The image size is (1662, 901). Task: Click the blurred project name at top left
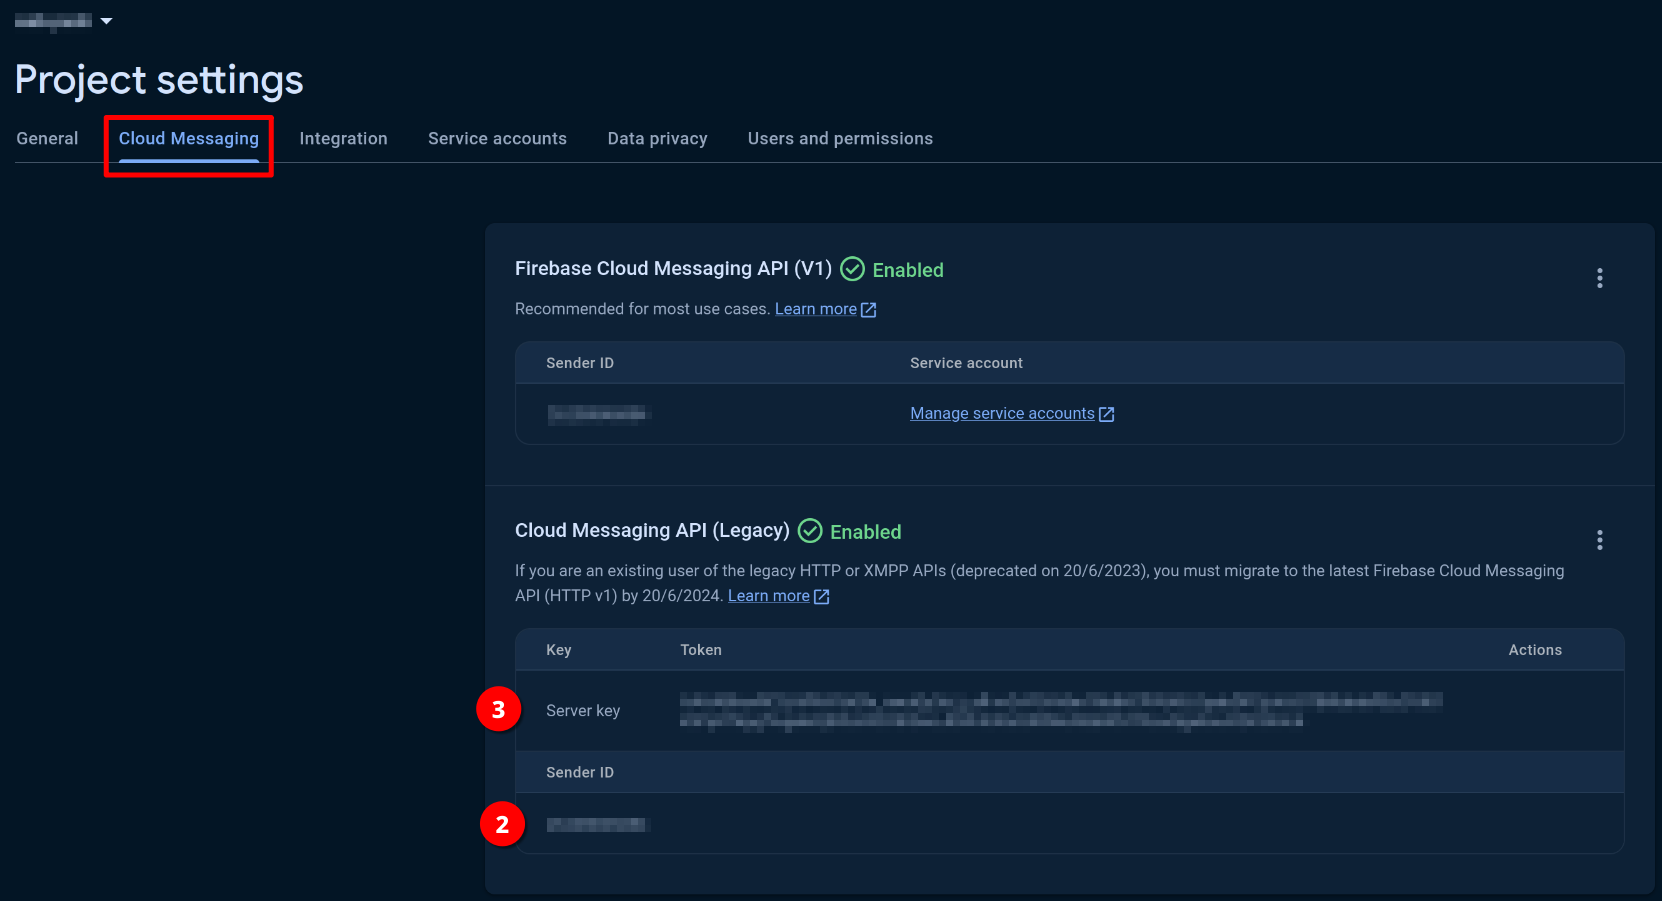tap(53, 21)
